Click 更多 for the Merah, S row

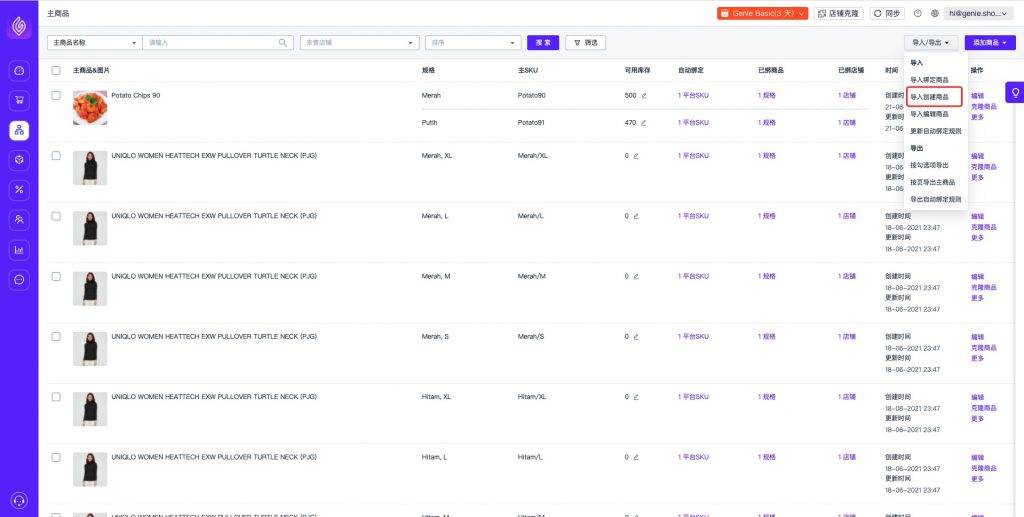[x=977, y=358]
